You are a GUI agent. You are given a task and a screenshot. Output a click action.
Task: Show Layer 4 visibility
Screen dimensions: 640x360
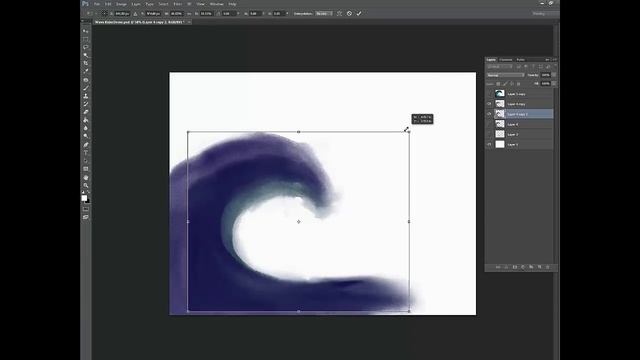tap(489, 124)
